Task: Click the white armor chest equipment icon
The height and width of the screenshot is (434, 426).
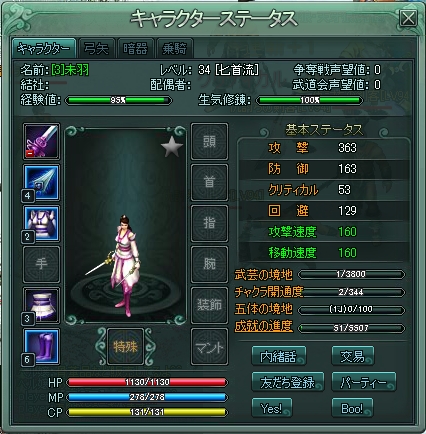Action: (41, 224)
